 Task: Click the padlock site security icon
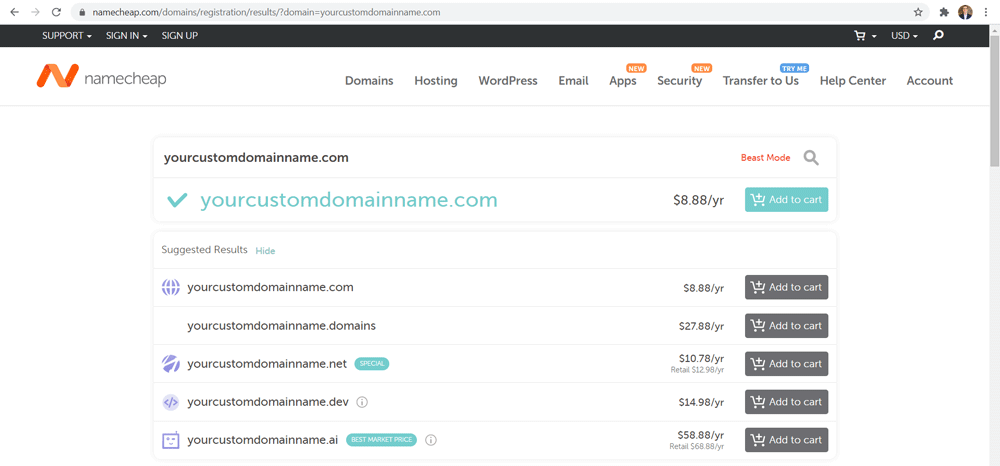pyautogui.click(x=82, y=12)
